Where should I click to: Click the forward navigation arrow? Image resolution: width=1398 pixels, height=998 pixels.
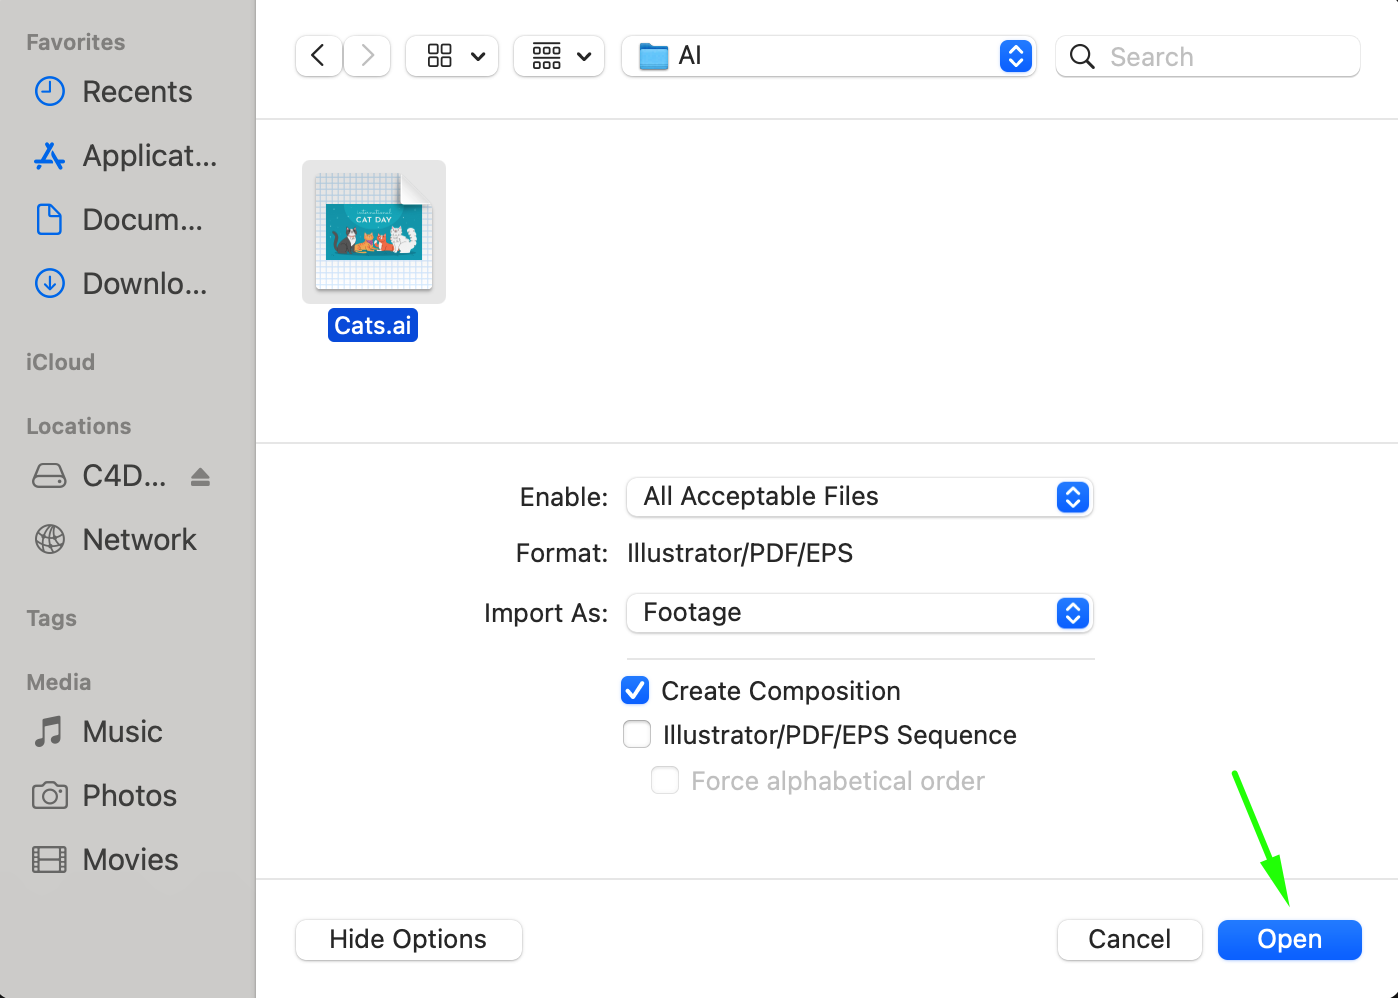point(367,56)
